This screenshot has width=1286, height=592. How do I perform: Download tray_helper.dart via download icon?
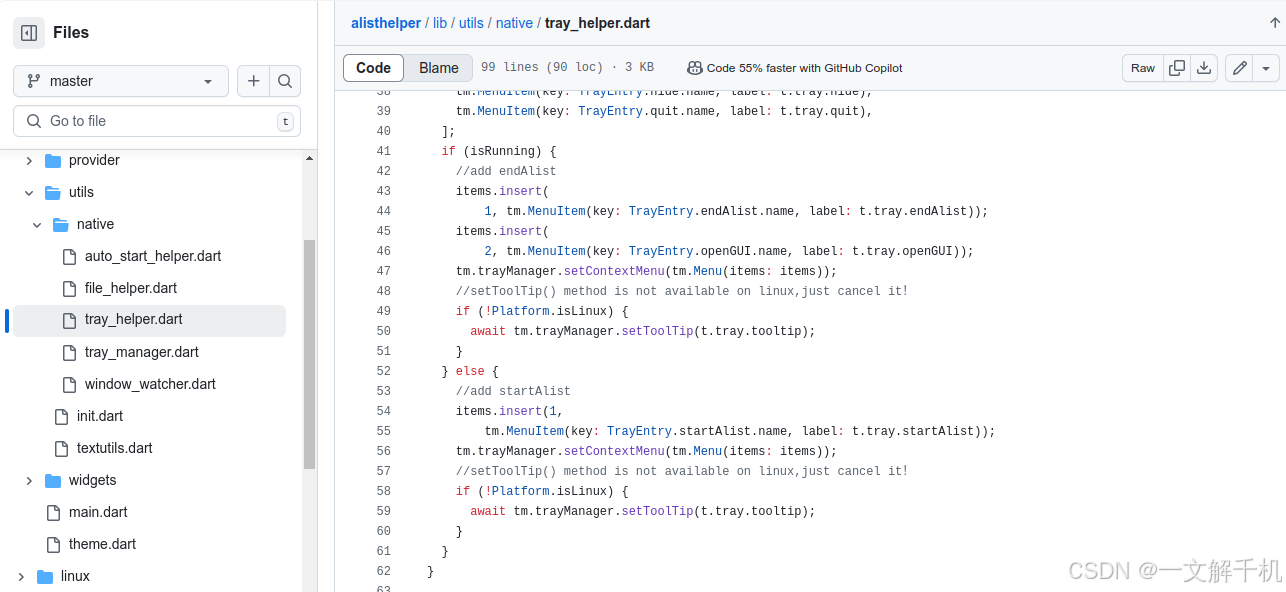[x=1204, y=68]
